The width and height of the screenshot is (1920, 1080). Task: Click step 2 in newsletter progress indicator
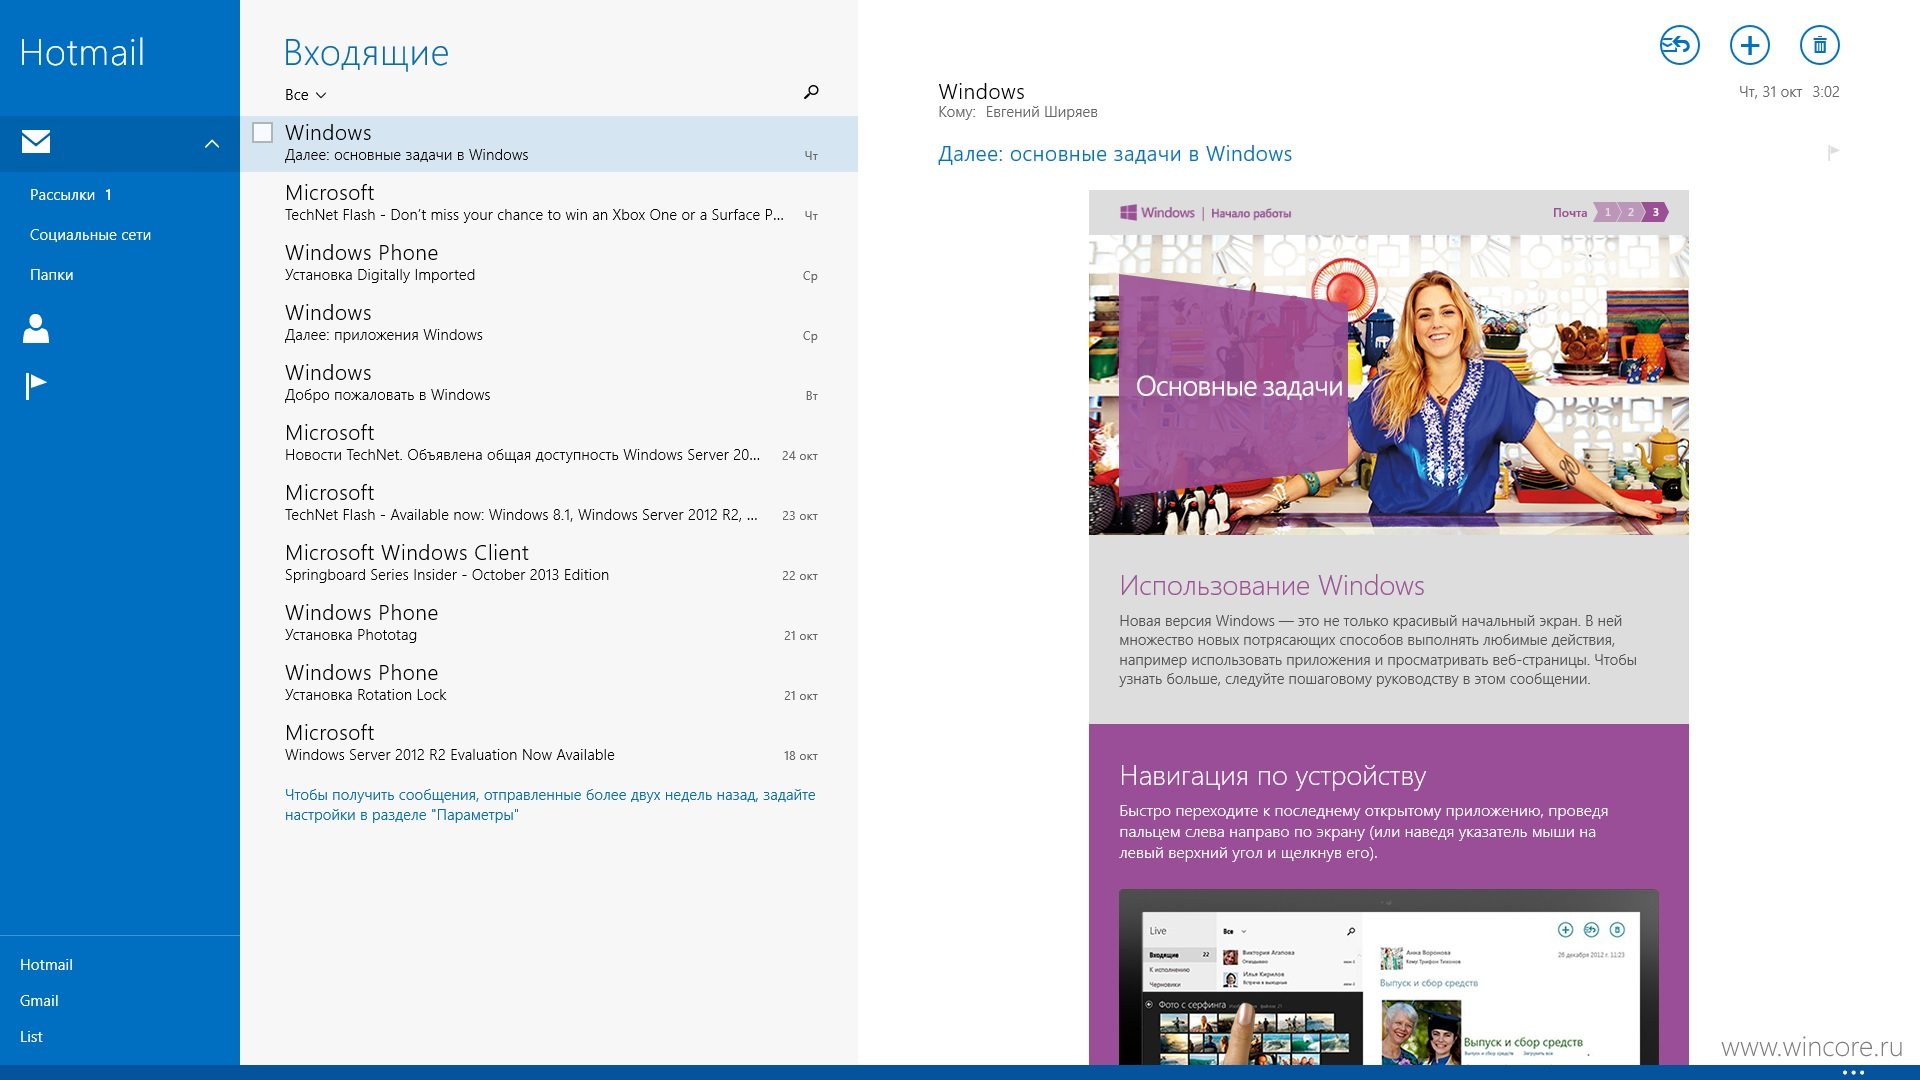(1631, 212)
